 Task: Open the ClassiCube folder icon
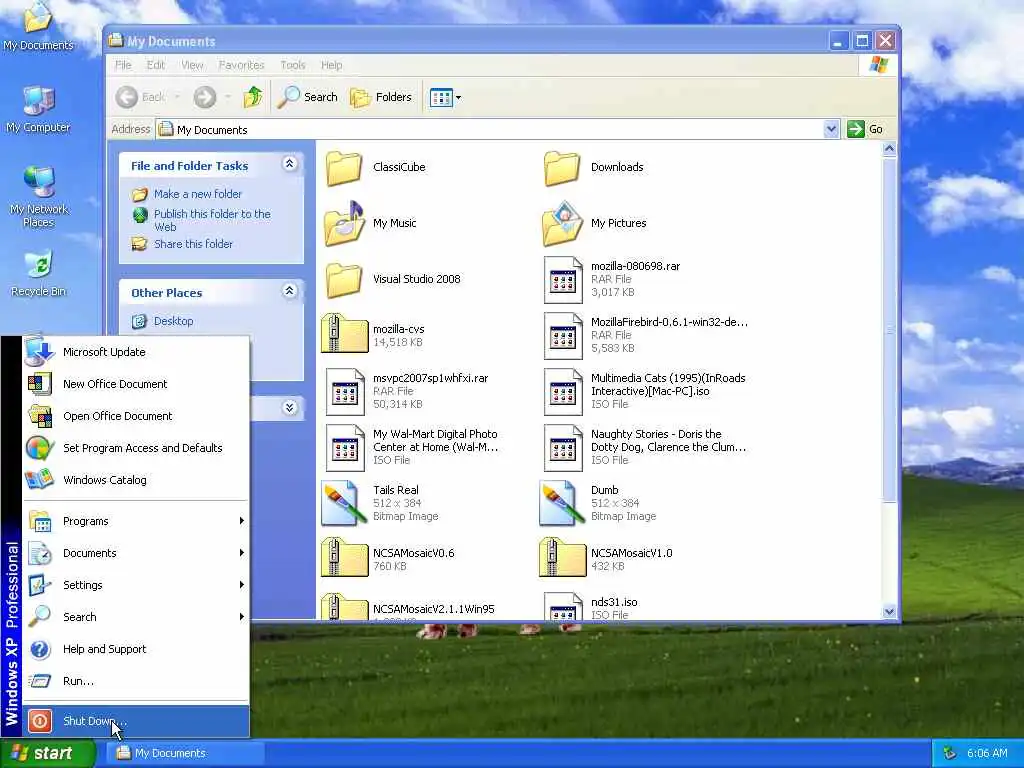[344, 168]
